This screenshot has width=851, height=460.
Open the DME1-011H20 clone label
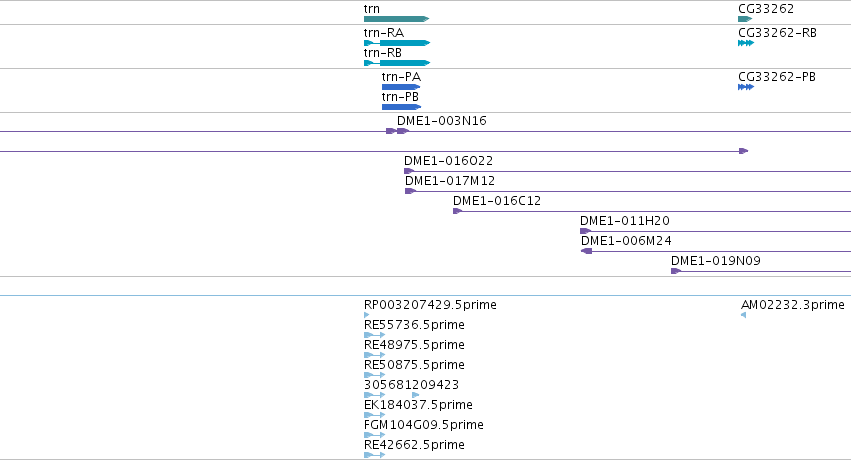625,221
